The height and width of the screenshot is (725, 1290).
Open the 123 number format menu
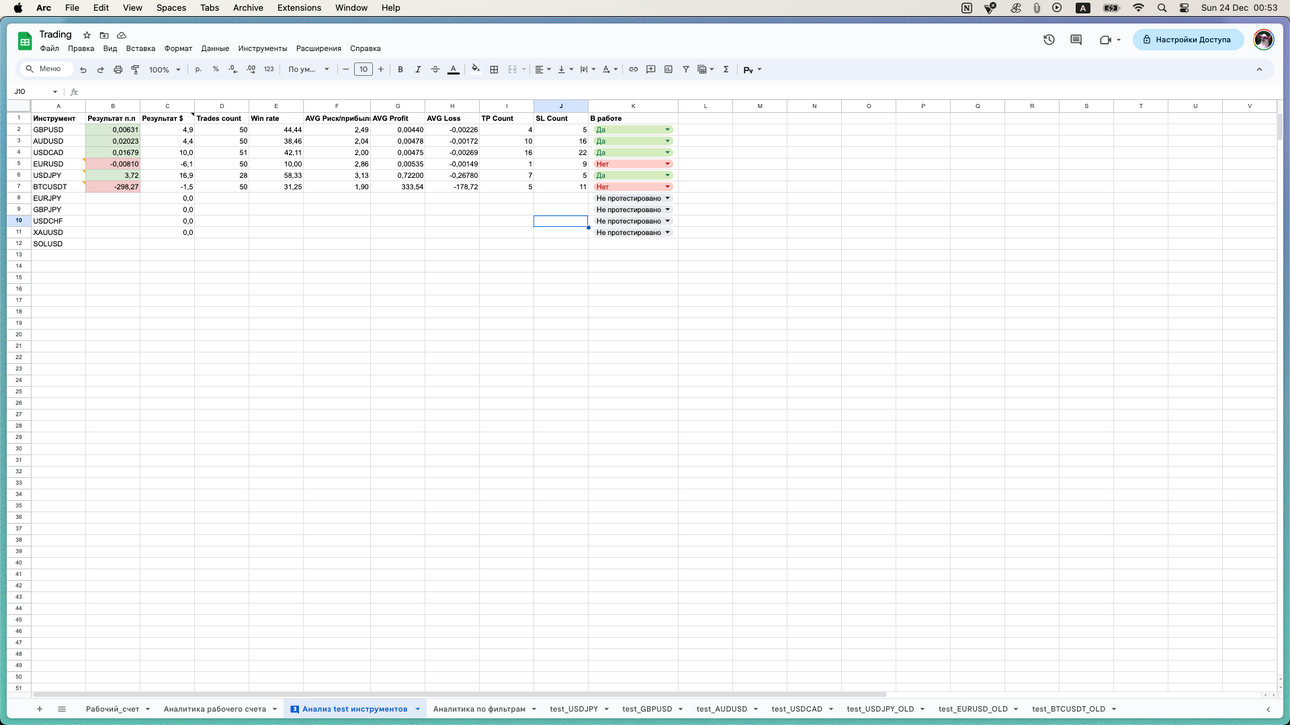(269, 70)
